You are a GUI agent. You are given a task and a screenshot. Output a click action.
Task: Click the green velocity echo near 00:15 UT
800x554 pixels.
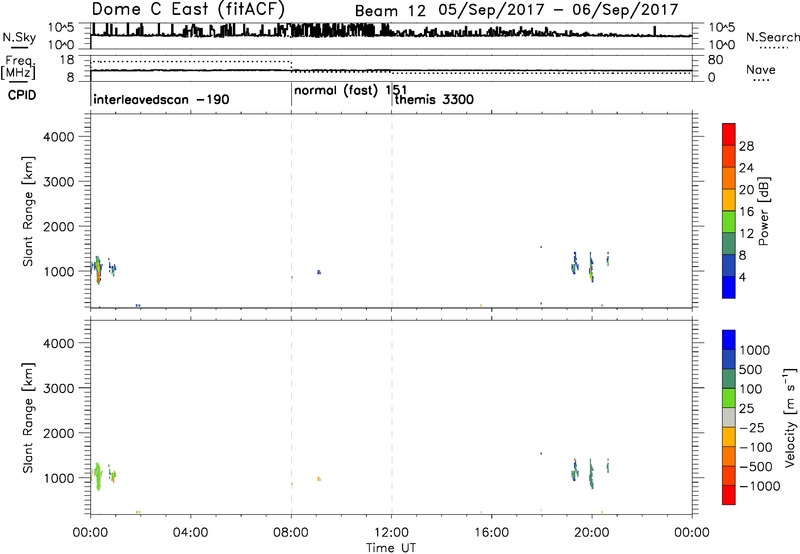(x=97, y=476)
